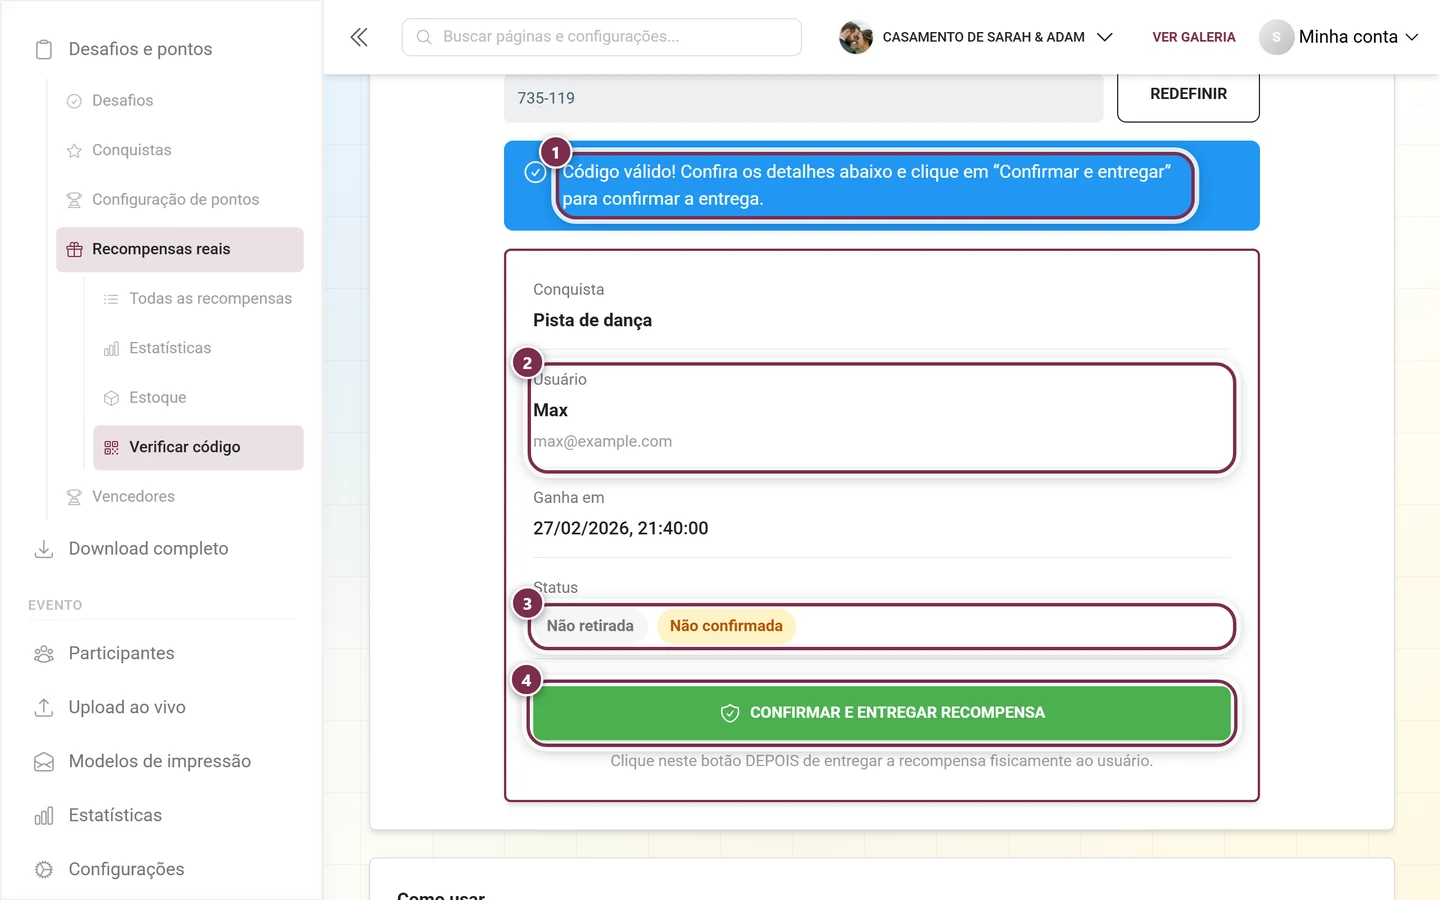Click the clipboard icon beside Desafios e pontos
Viewport: 1440px width, 900px height.
point(44,49)
